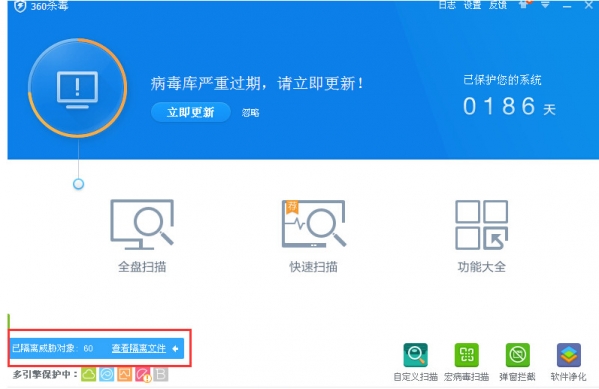
Task: Click the blue swirl engine icon
Action: (107, 374)
